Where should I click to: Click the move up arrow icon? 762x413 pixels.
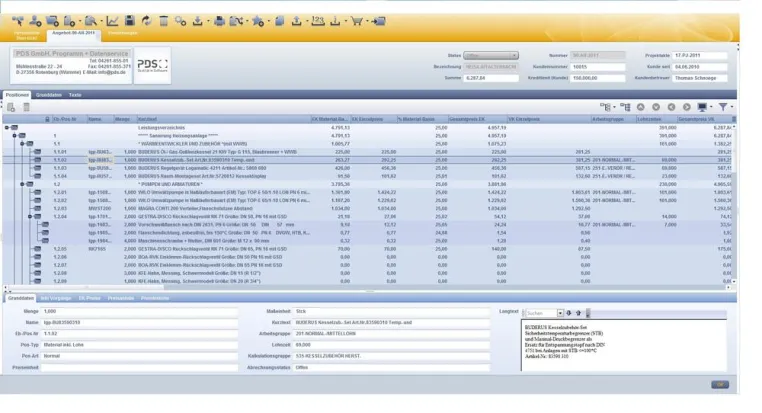point(641,107)
